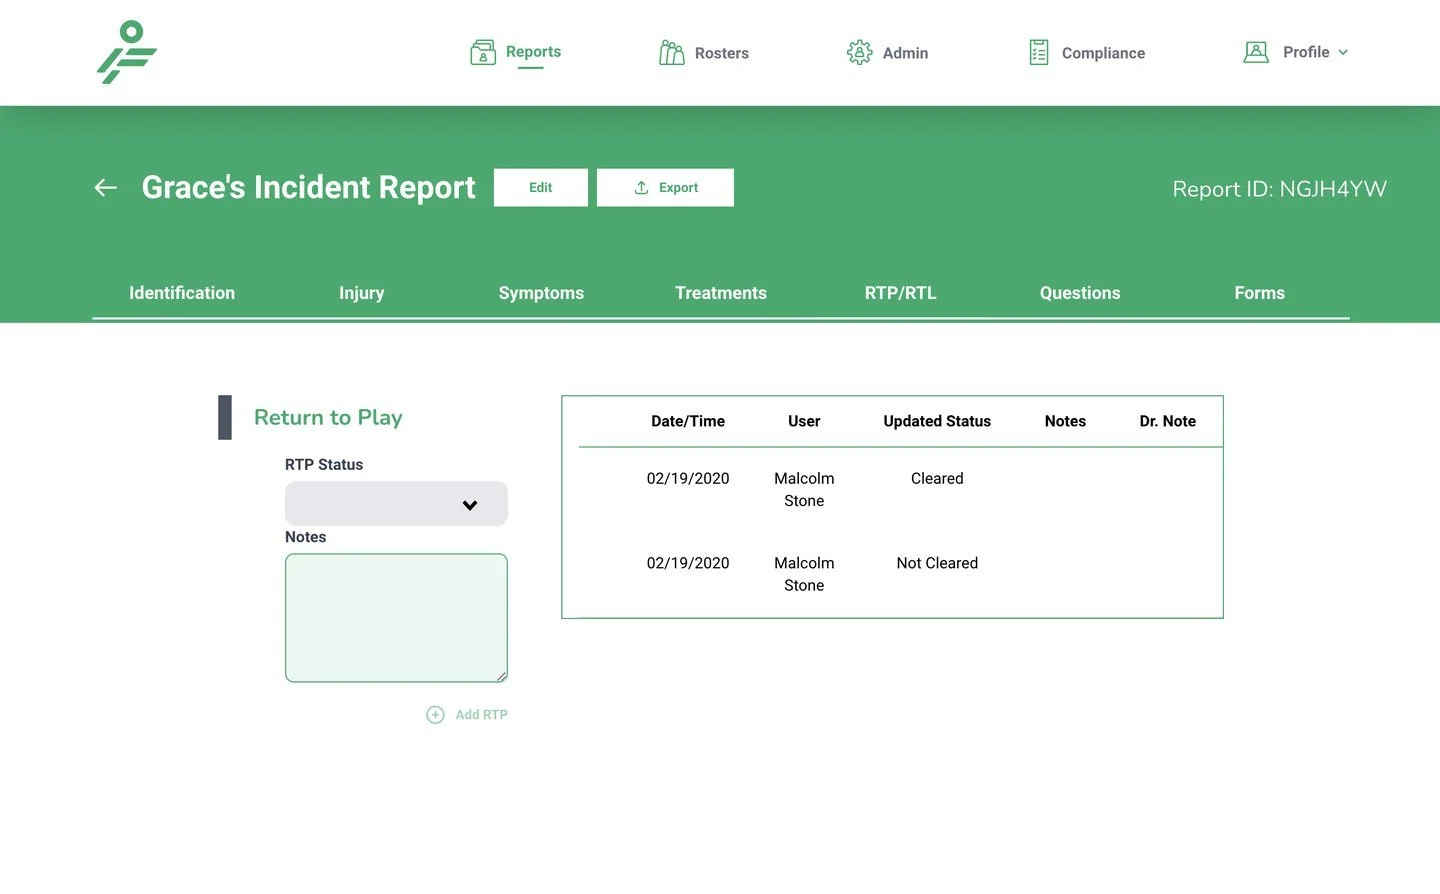Click the Notes column header

pos(1065,421)
